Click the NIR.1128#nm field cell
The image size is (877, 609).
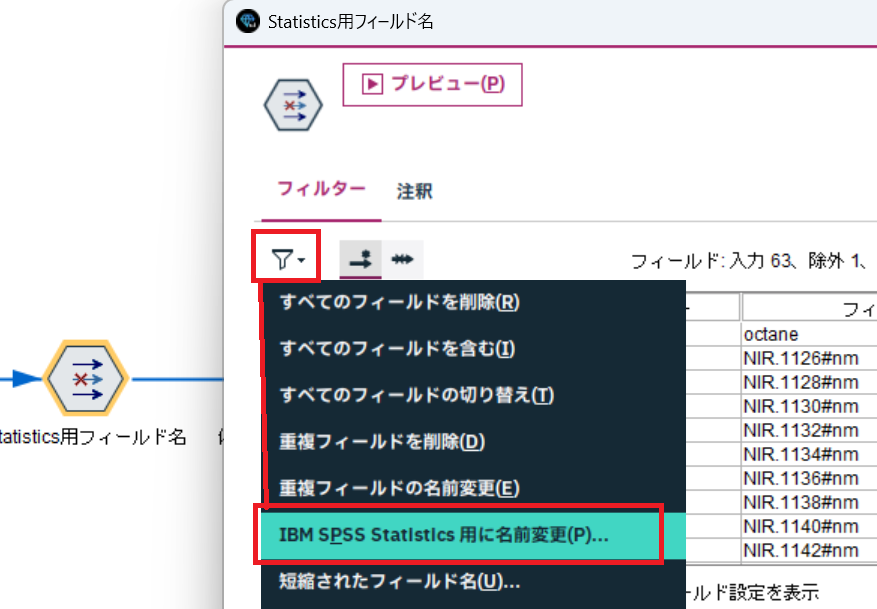809,382
